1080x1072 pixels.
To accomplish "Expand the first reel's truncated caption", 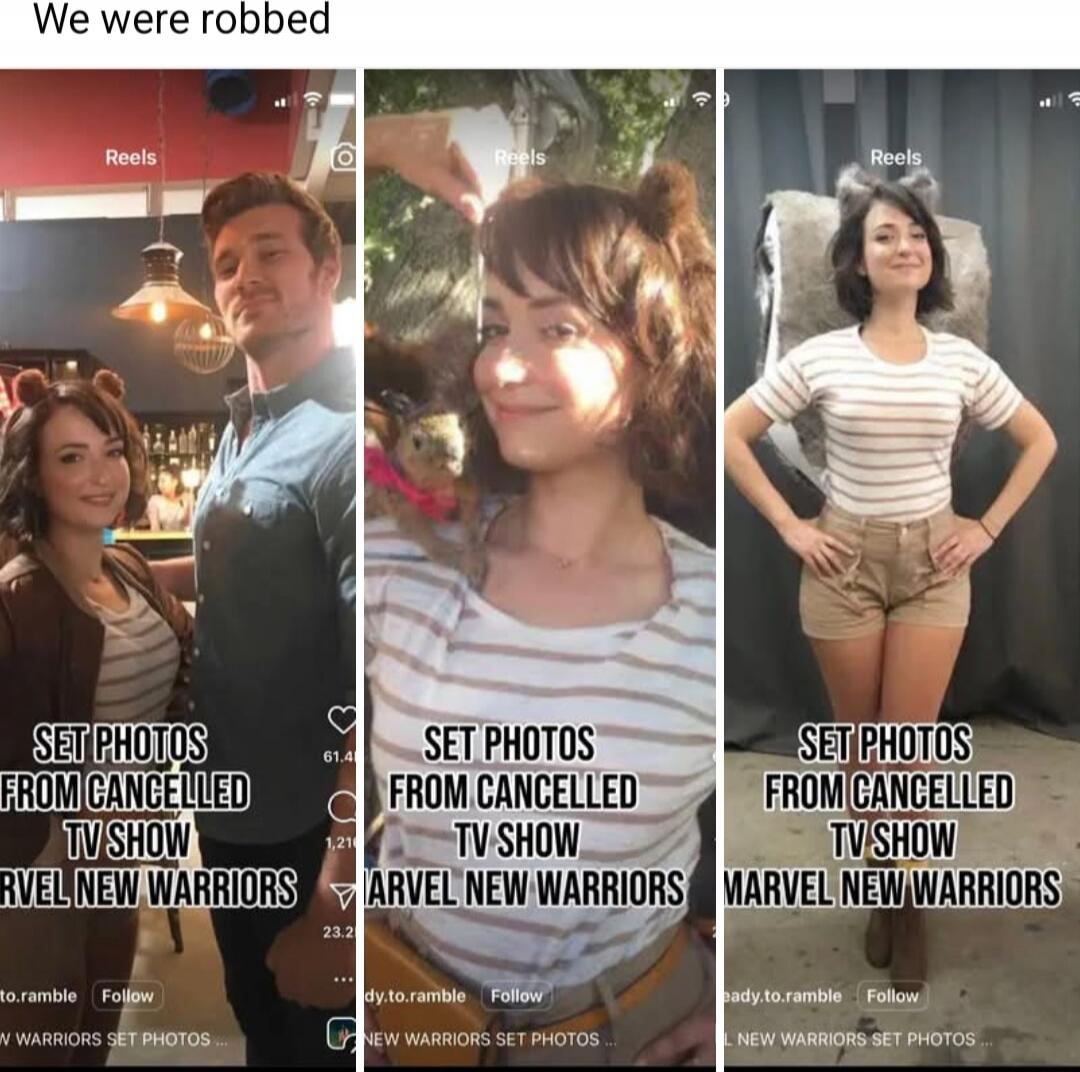I will click(113, 1038).
